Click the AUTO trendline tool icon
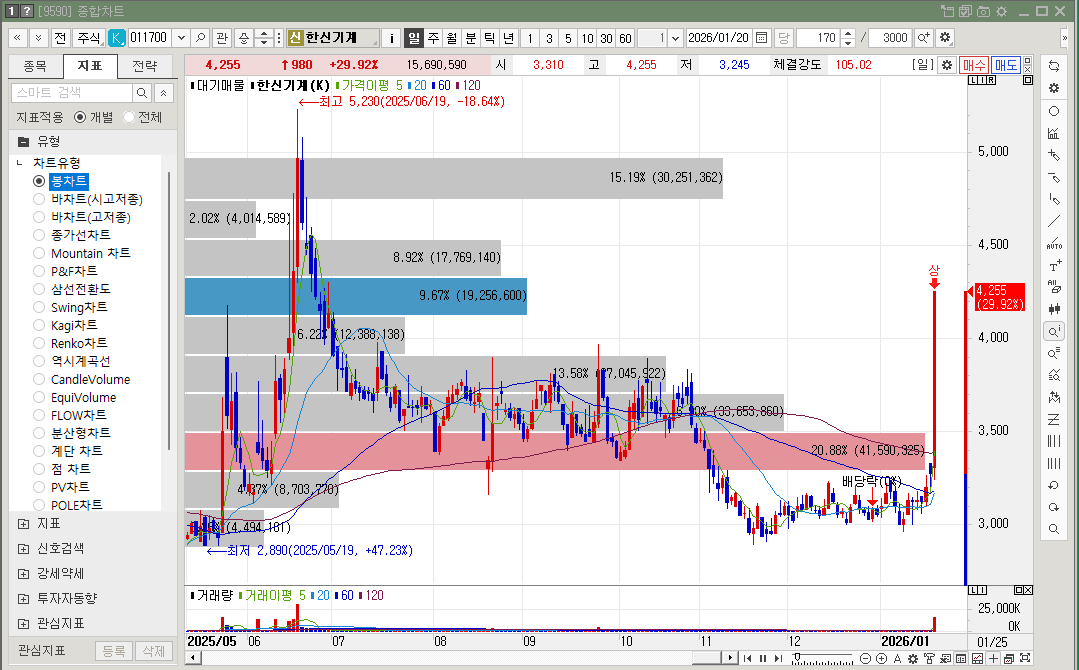 pos(1054,244)
